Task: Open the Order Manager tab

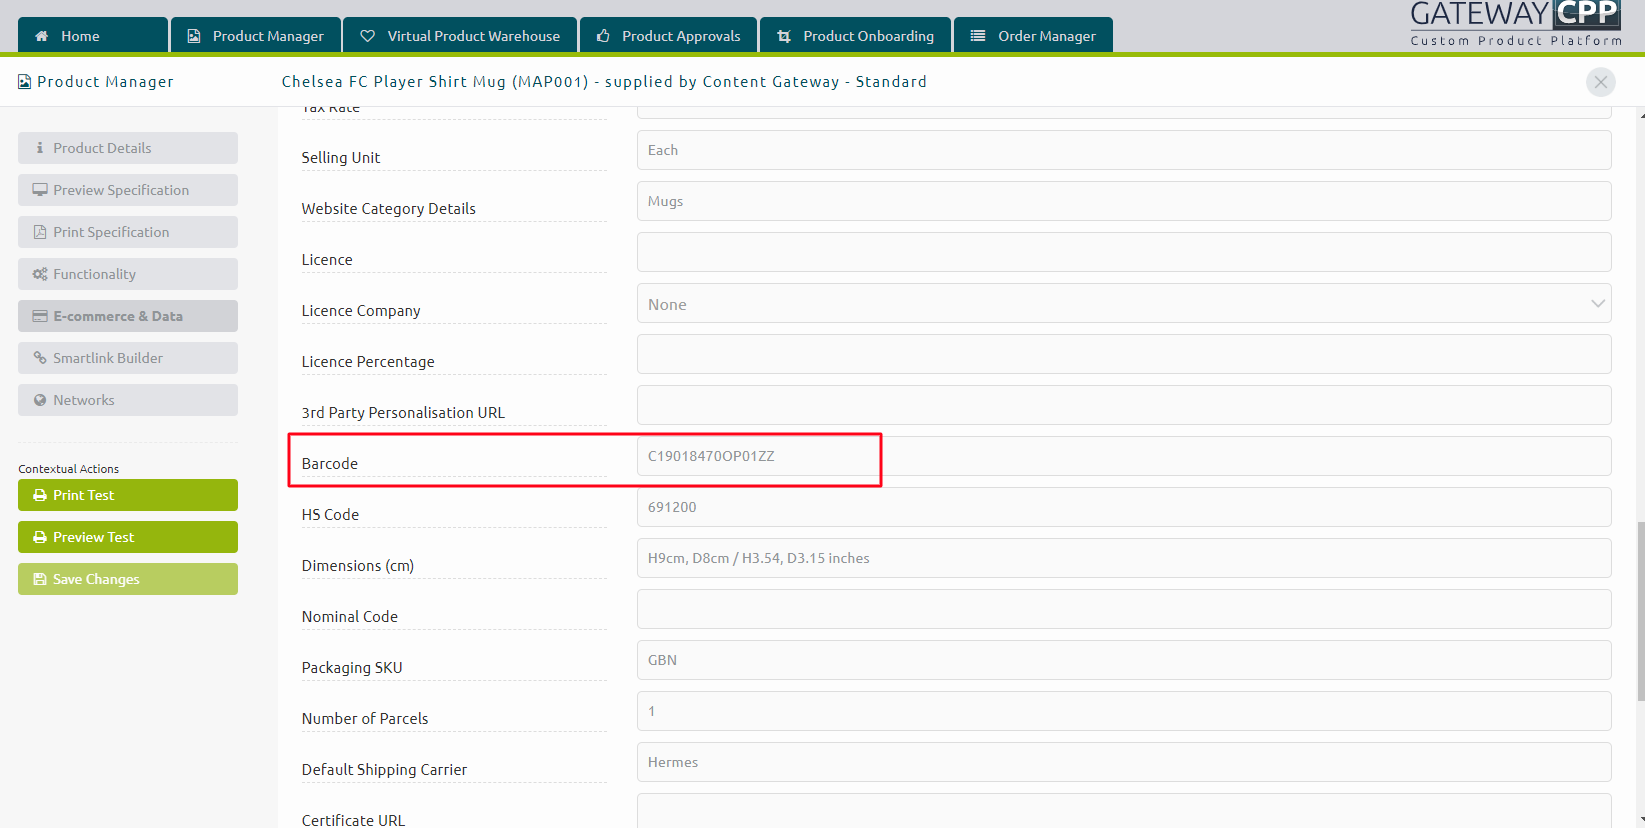Action: click(1033, 35)
